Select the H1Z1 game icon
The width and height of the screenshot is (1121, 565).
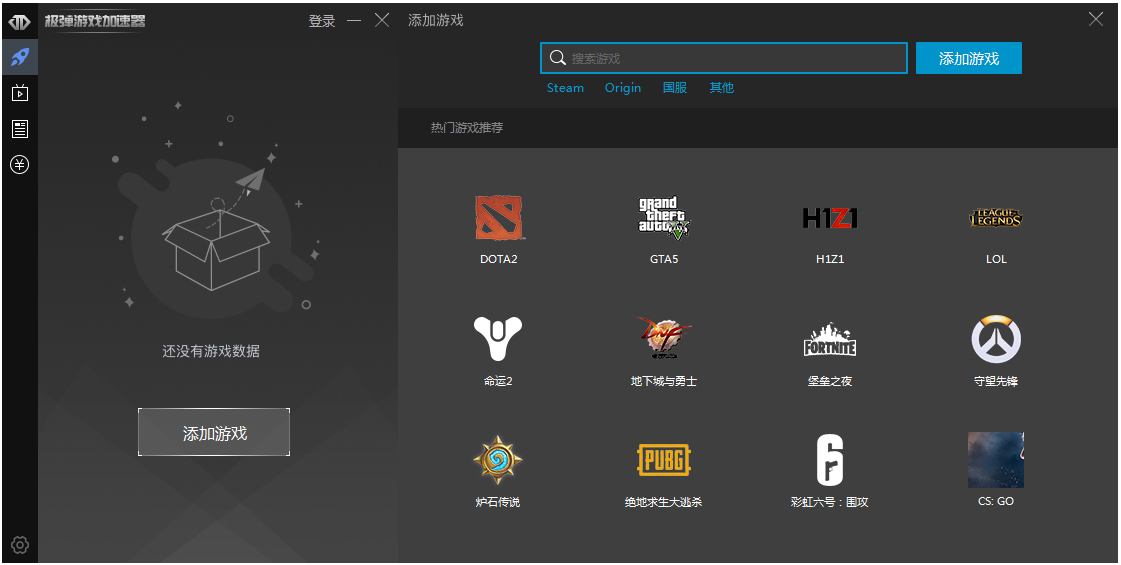[830, 217]
